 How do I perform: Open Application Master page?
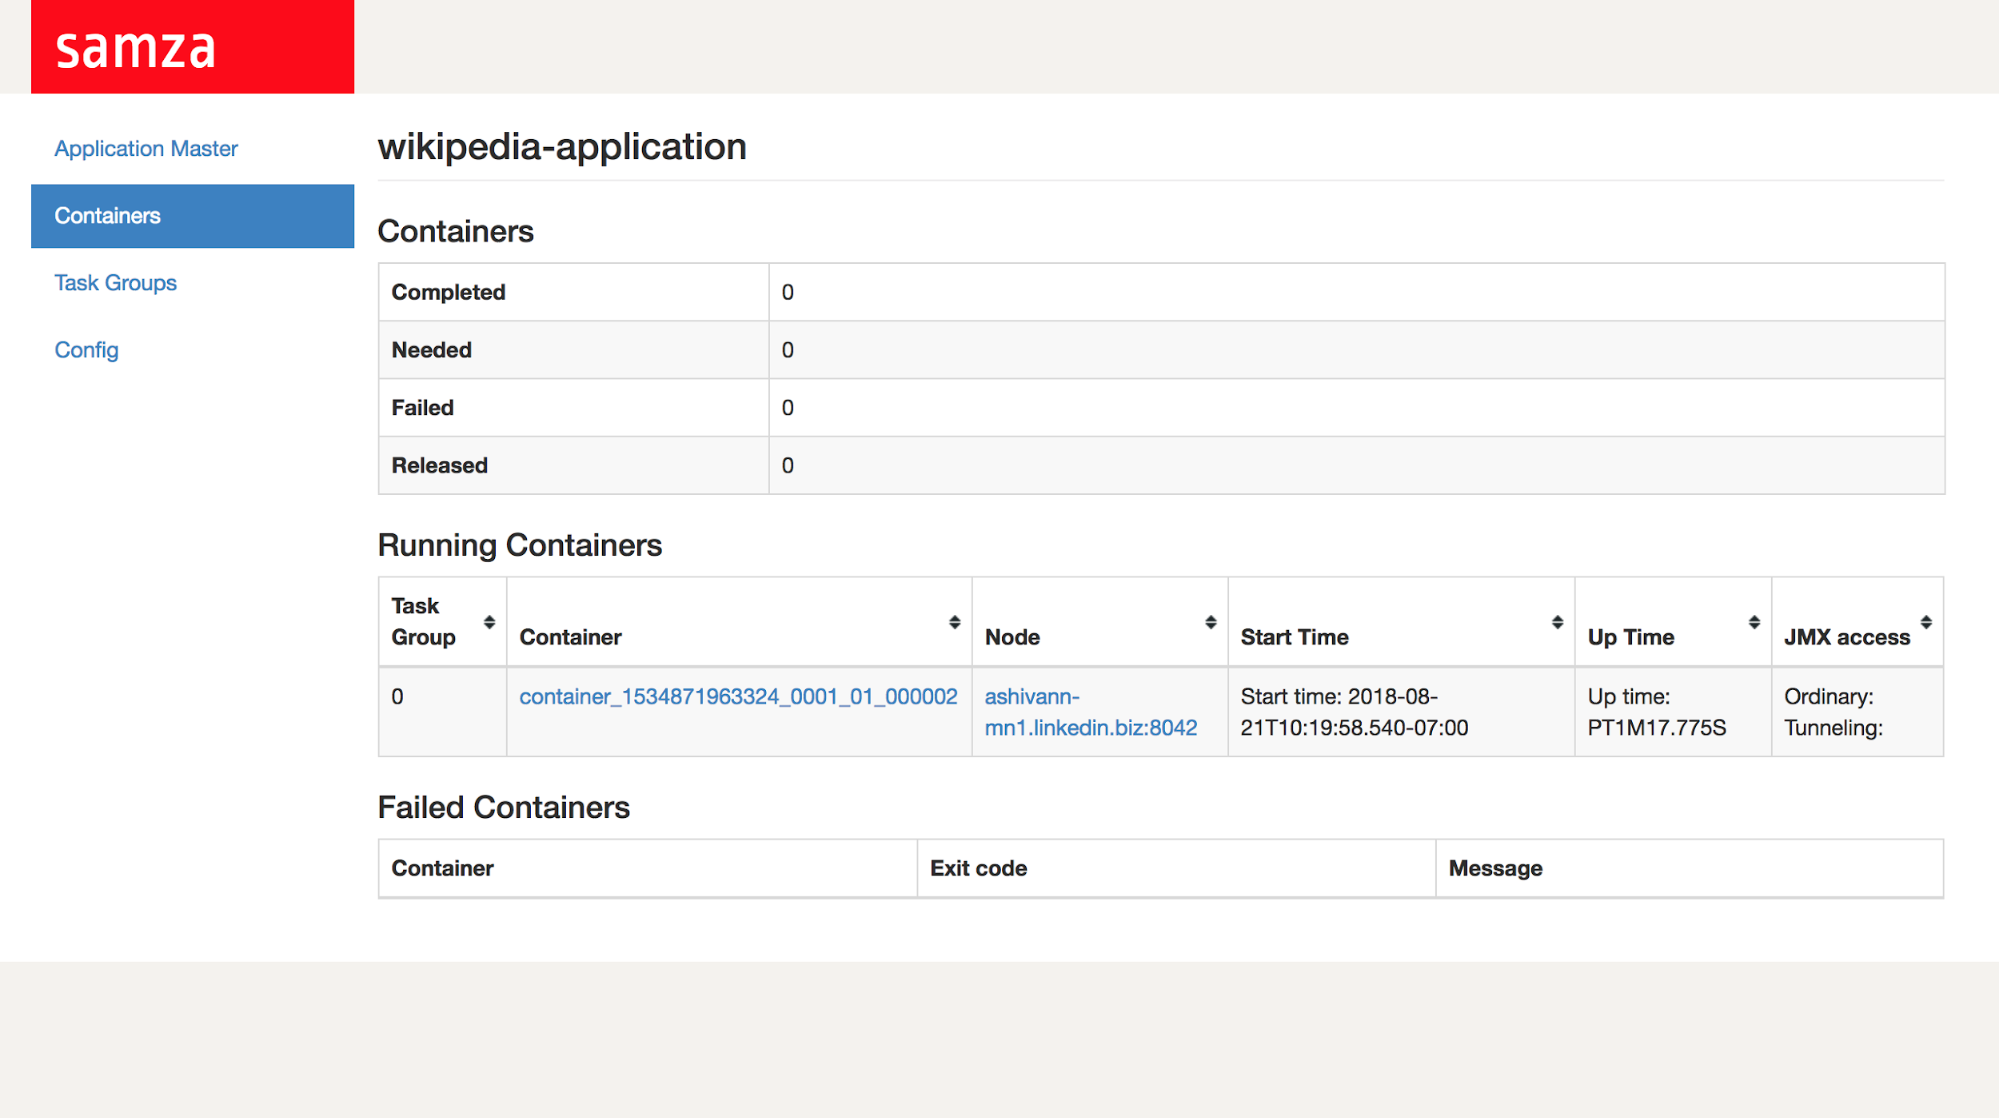click(146, 149)
